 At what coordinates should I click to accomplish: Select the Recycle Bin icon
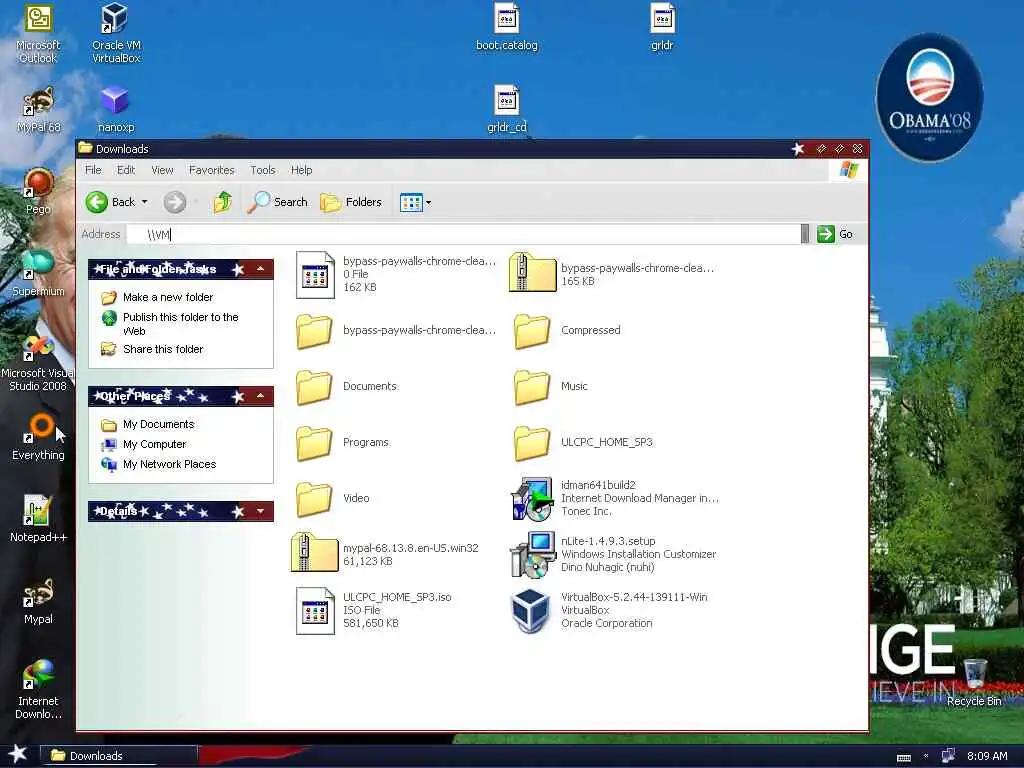[974, 682]
